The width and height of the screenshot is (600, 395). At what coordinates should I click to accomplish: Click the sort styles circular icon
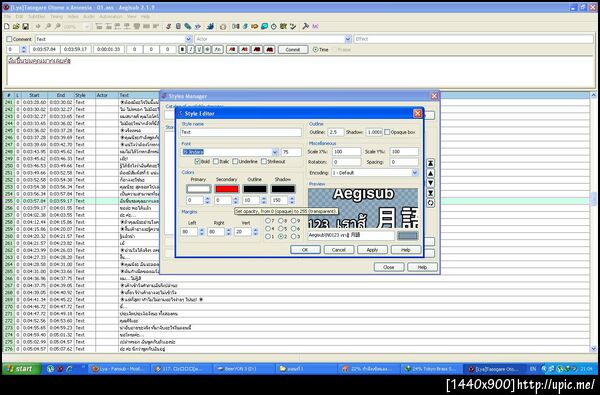pos(430,203)
